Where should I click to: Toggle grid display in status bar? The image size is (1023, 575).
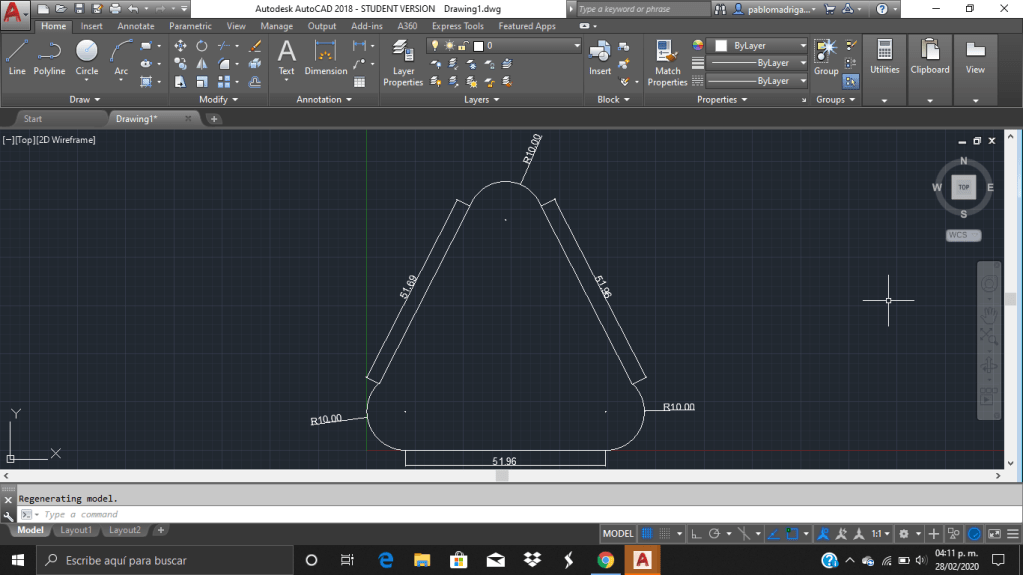tap(648, 534)
